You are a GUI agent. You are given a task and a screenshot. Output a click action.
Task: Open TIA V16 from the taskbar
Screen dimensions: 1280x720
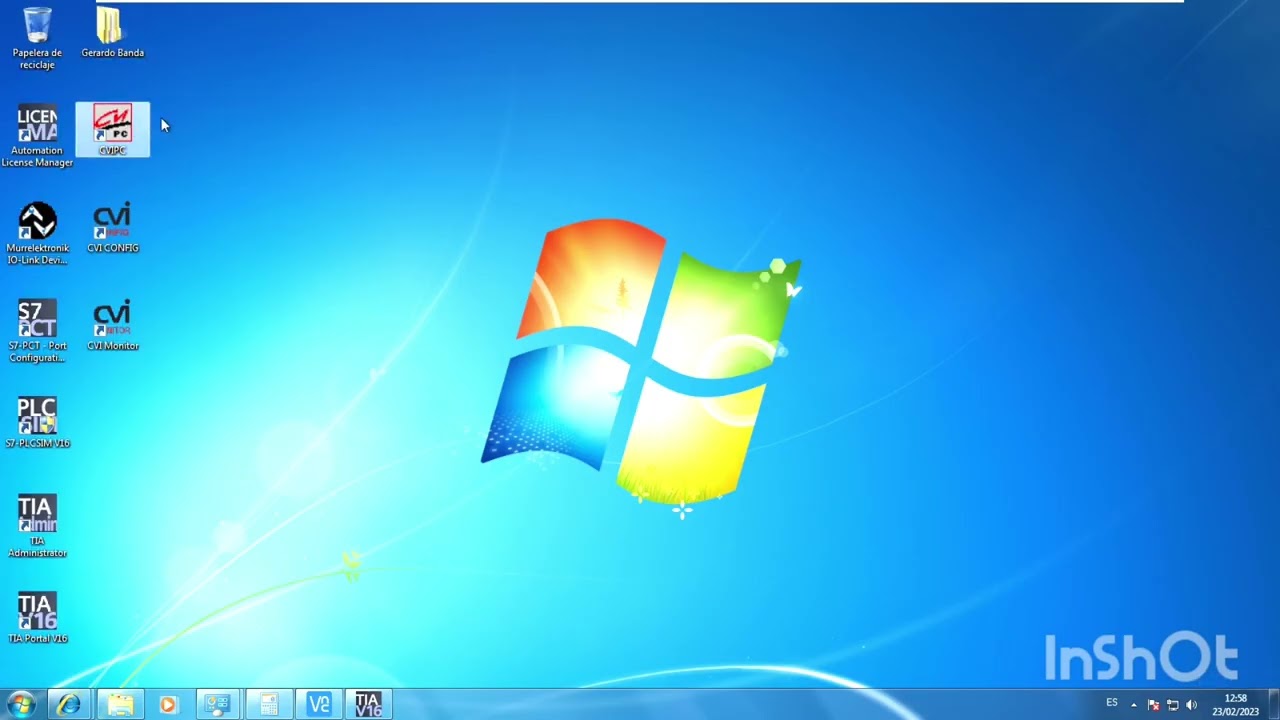(368, 705)
